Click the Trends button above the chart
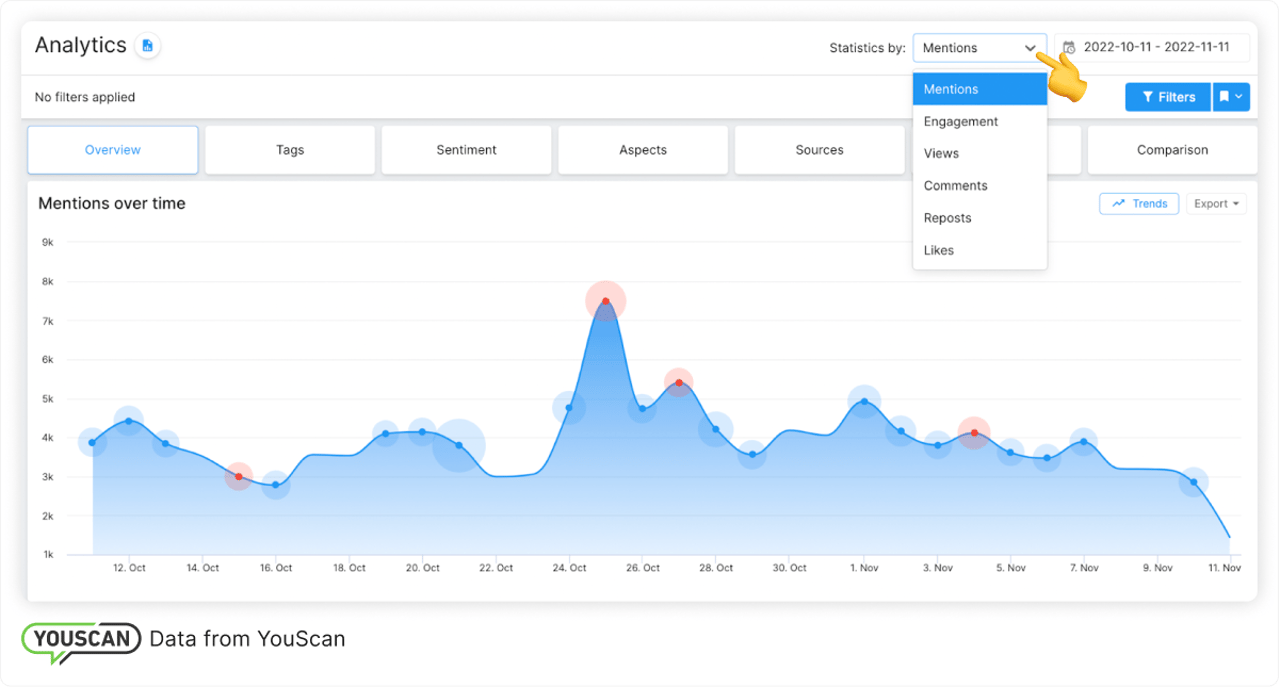The height and width of the screenshot is (687, 1280). (x=1139, y=203)
